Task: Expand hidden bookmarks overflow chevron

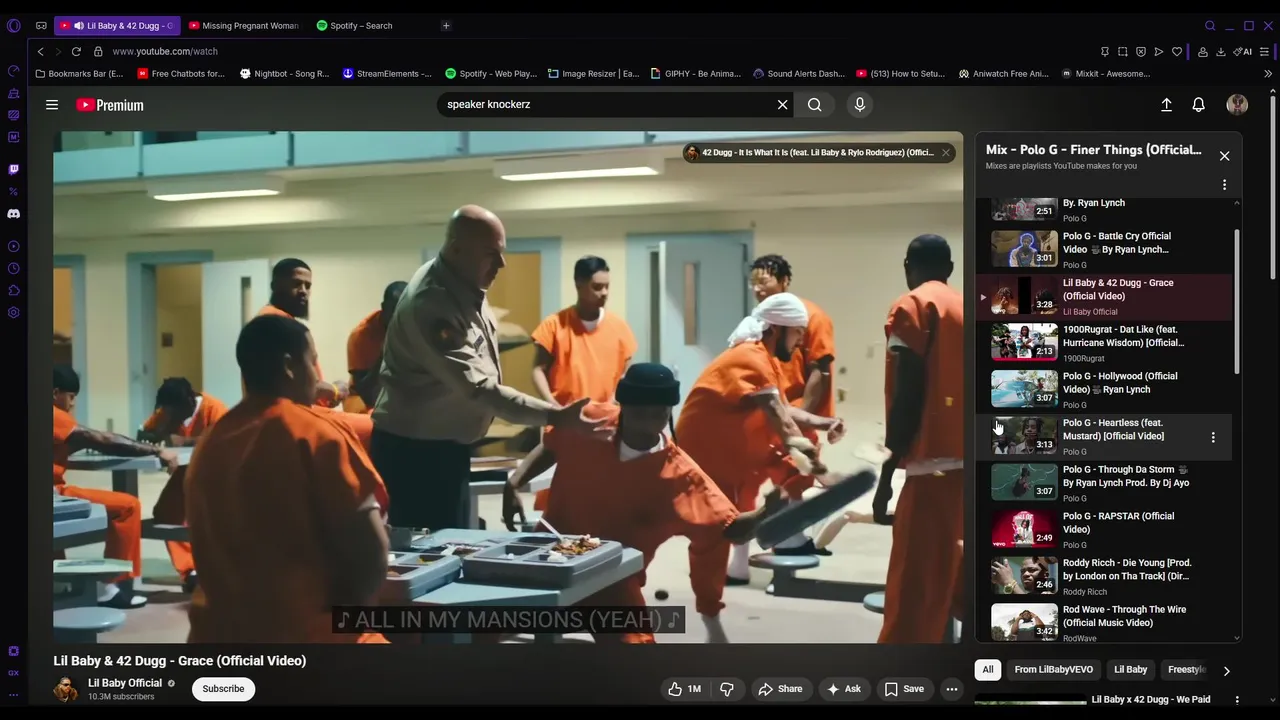Action: coord(1268,74)
